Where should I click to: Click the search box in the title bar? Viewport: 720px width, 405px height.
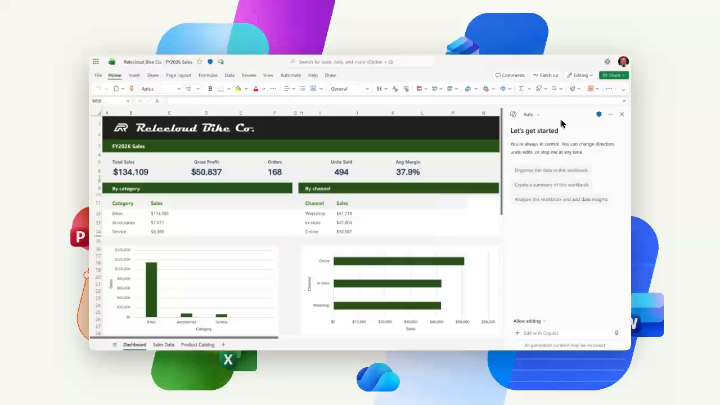360,62
